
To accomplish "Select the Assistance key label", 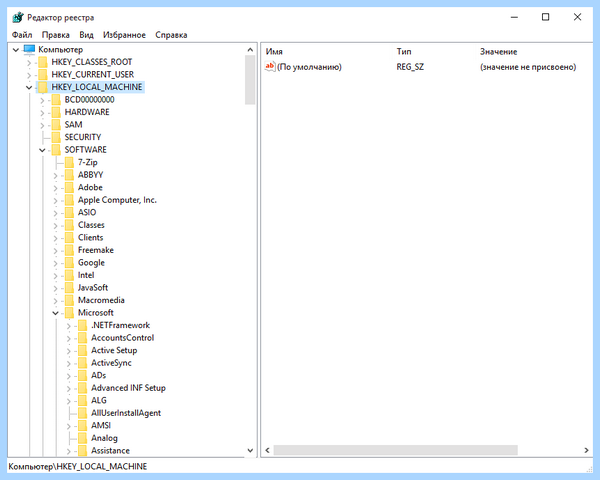I will (x=111, y=451).
